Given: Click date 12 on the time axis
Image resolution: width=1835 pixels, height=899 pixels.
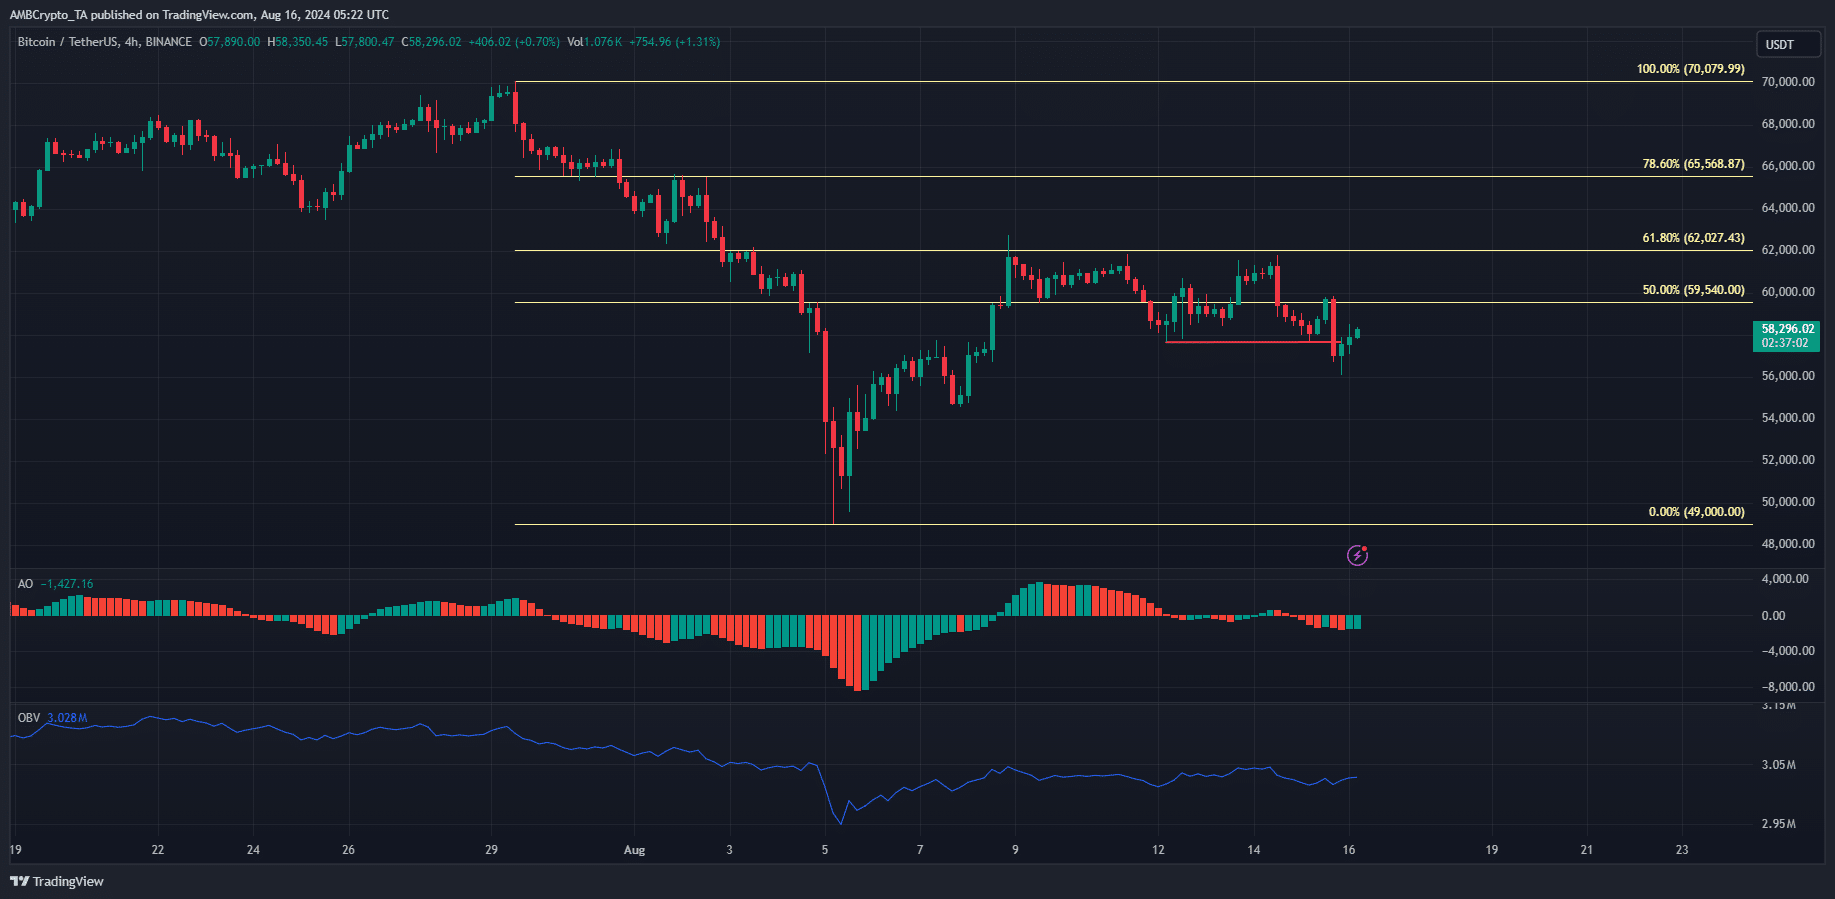Looking at the screenshot, I should pyautogui.click(x=1158, y=850).
